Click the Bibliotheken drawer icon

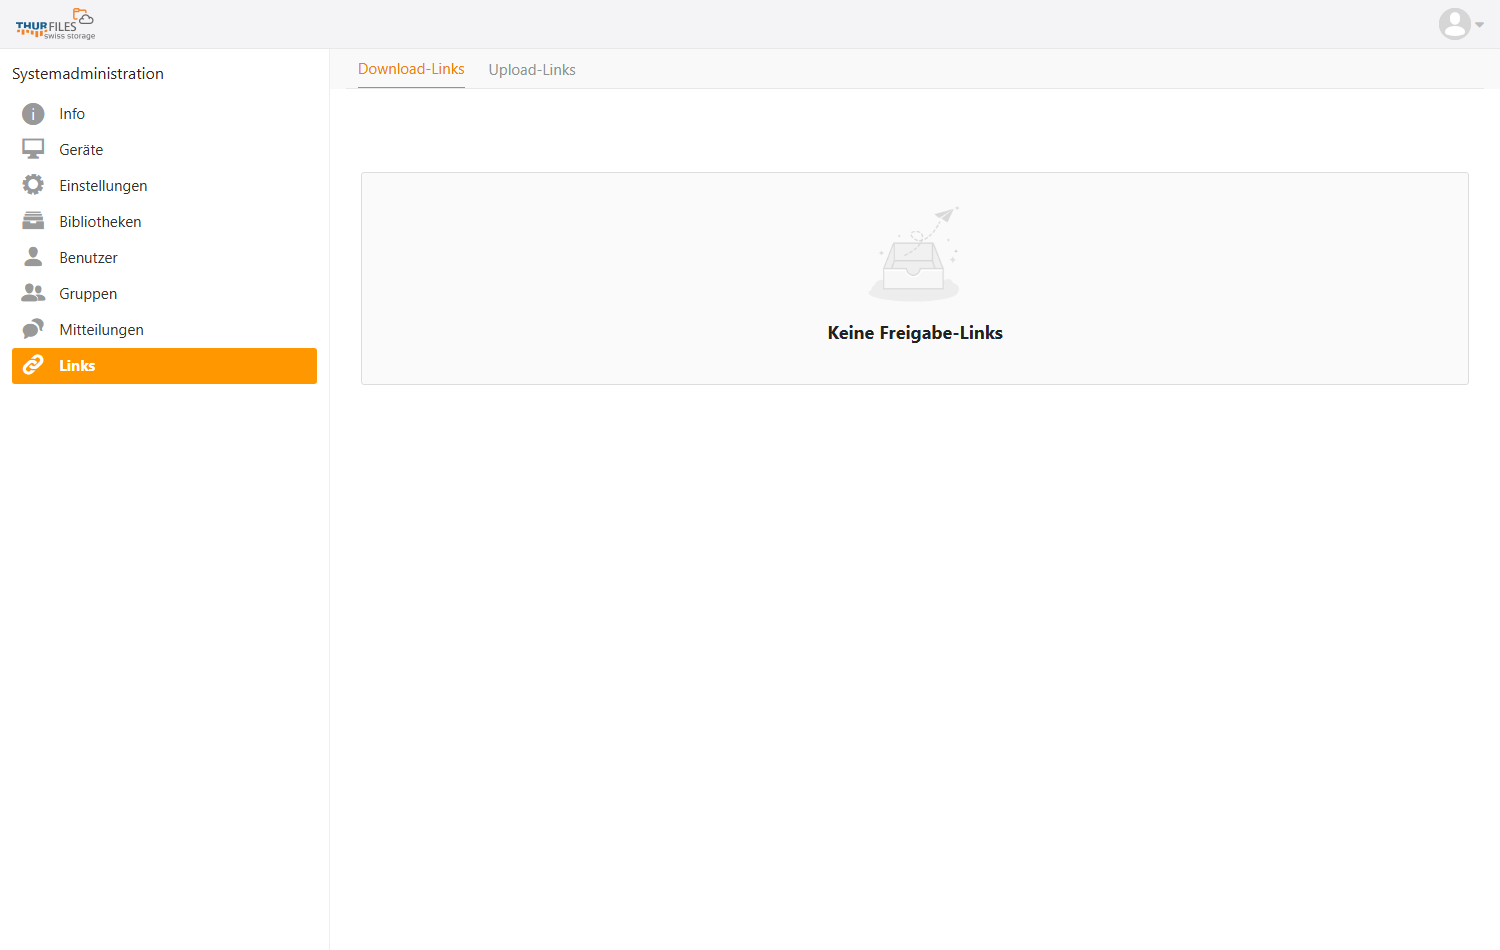[x=33, y=222]
